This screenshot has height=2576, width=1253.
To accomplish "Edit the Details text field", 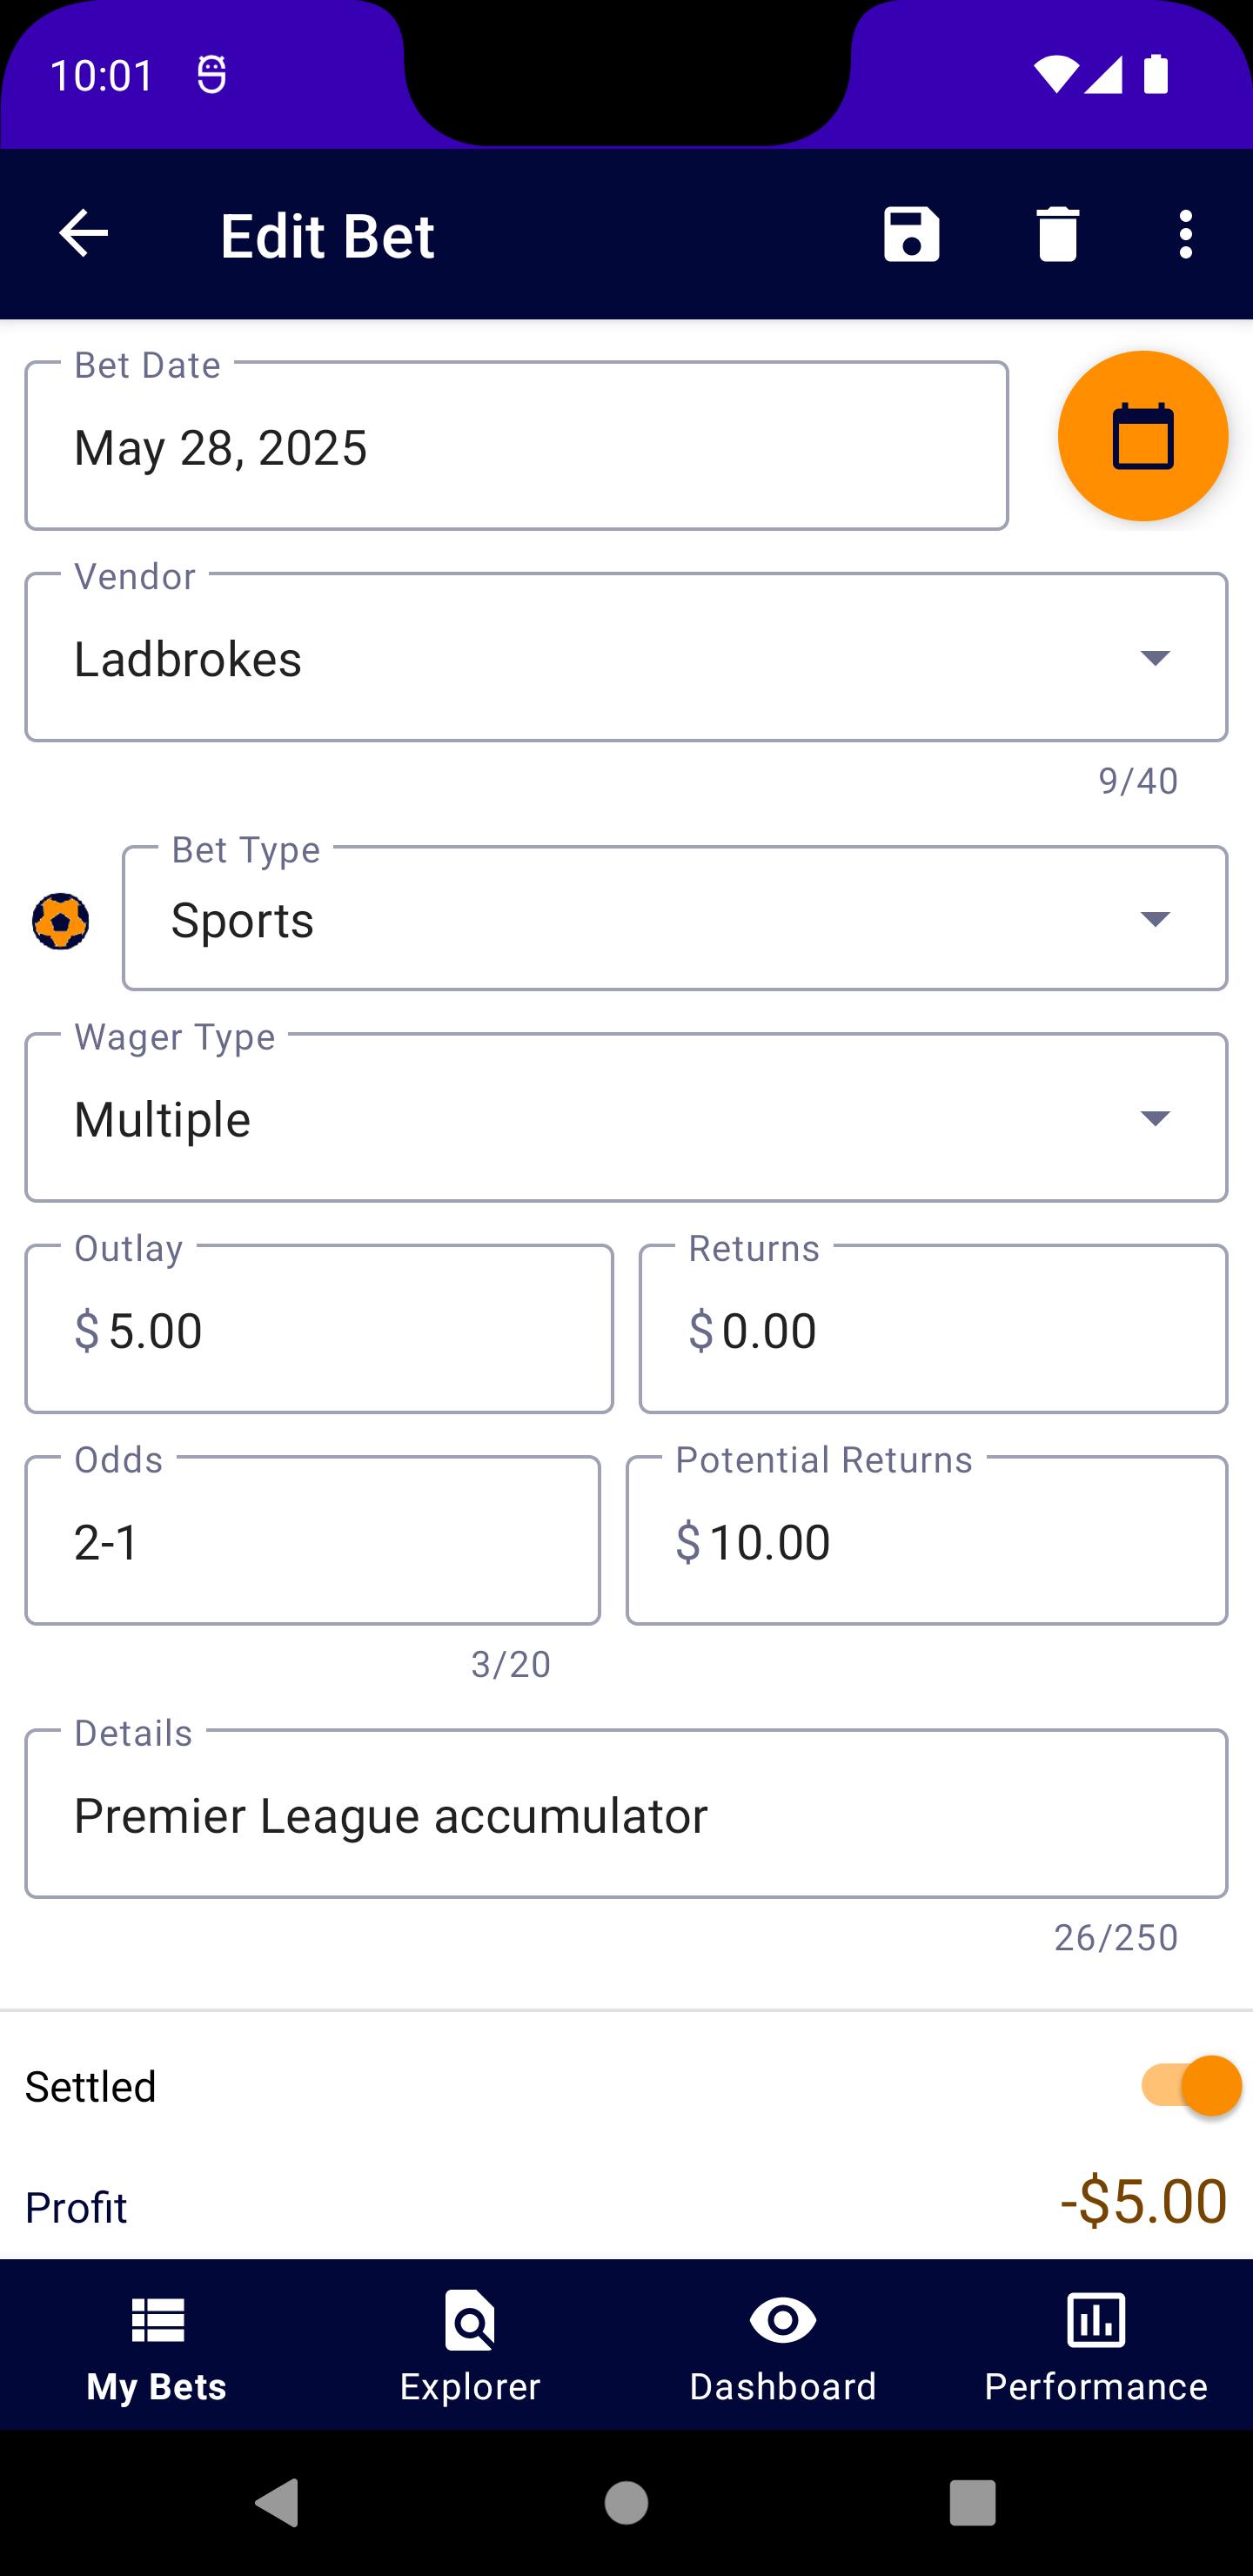I will pos(626,1814).
